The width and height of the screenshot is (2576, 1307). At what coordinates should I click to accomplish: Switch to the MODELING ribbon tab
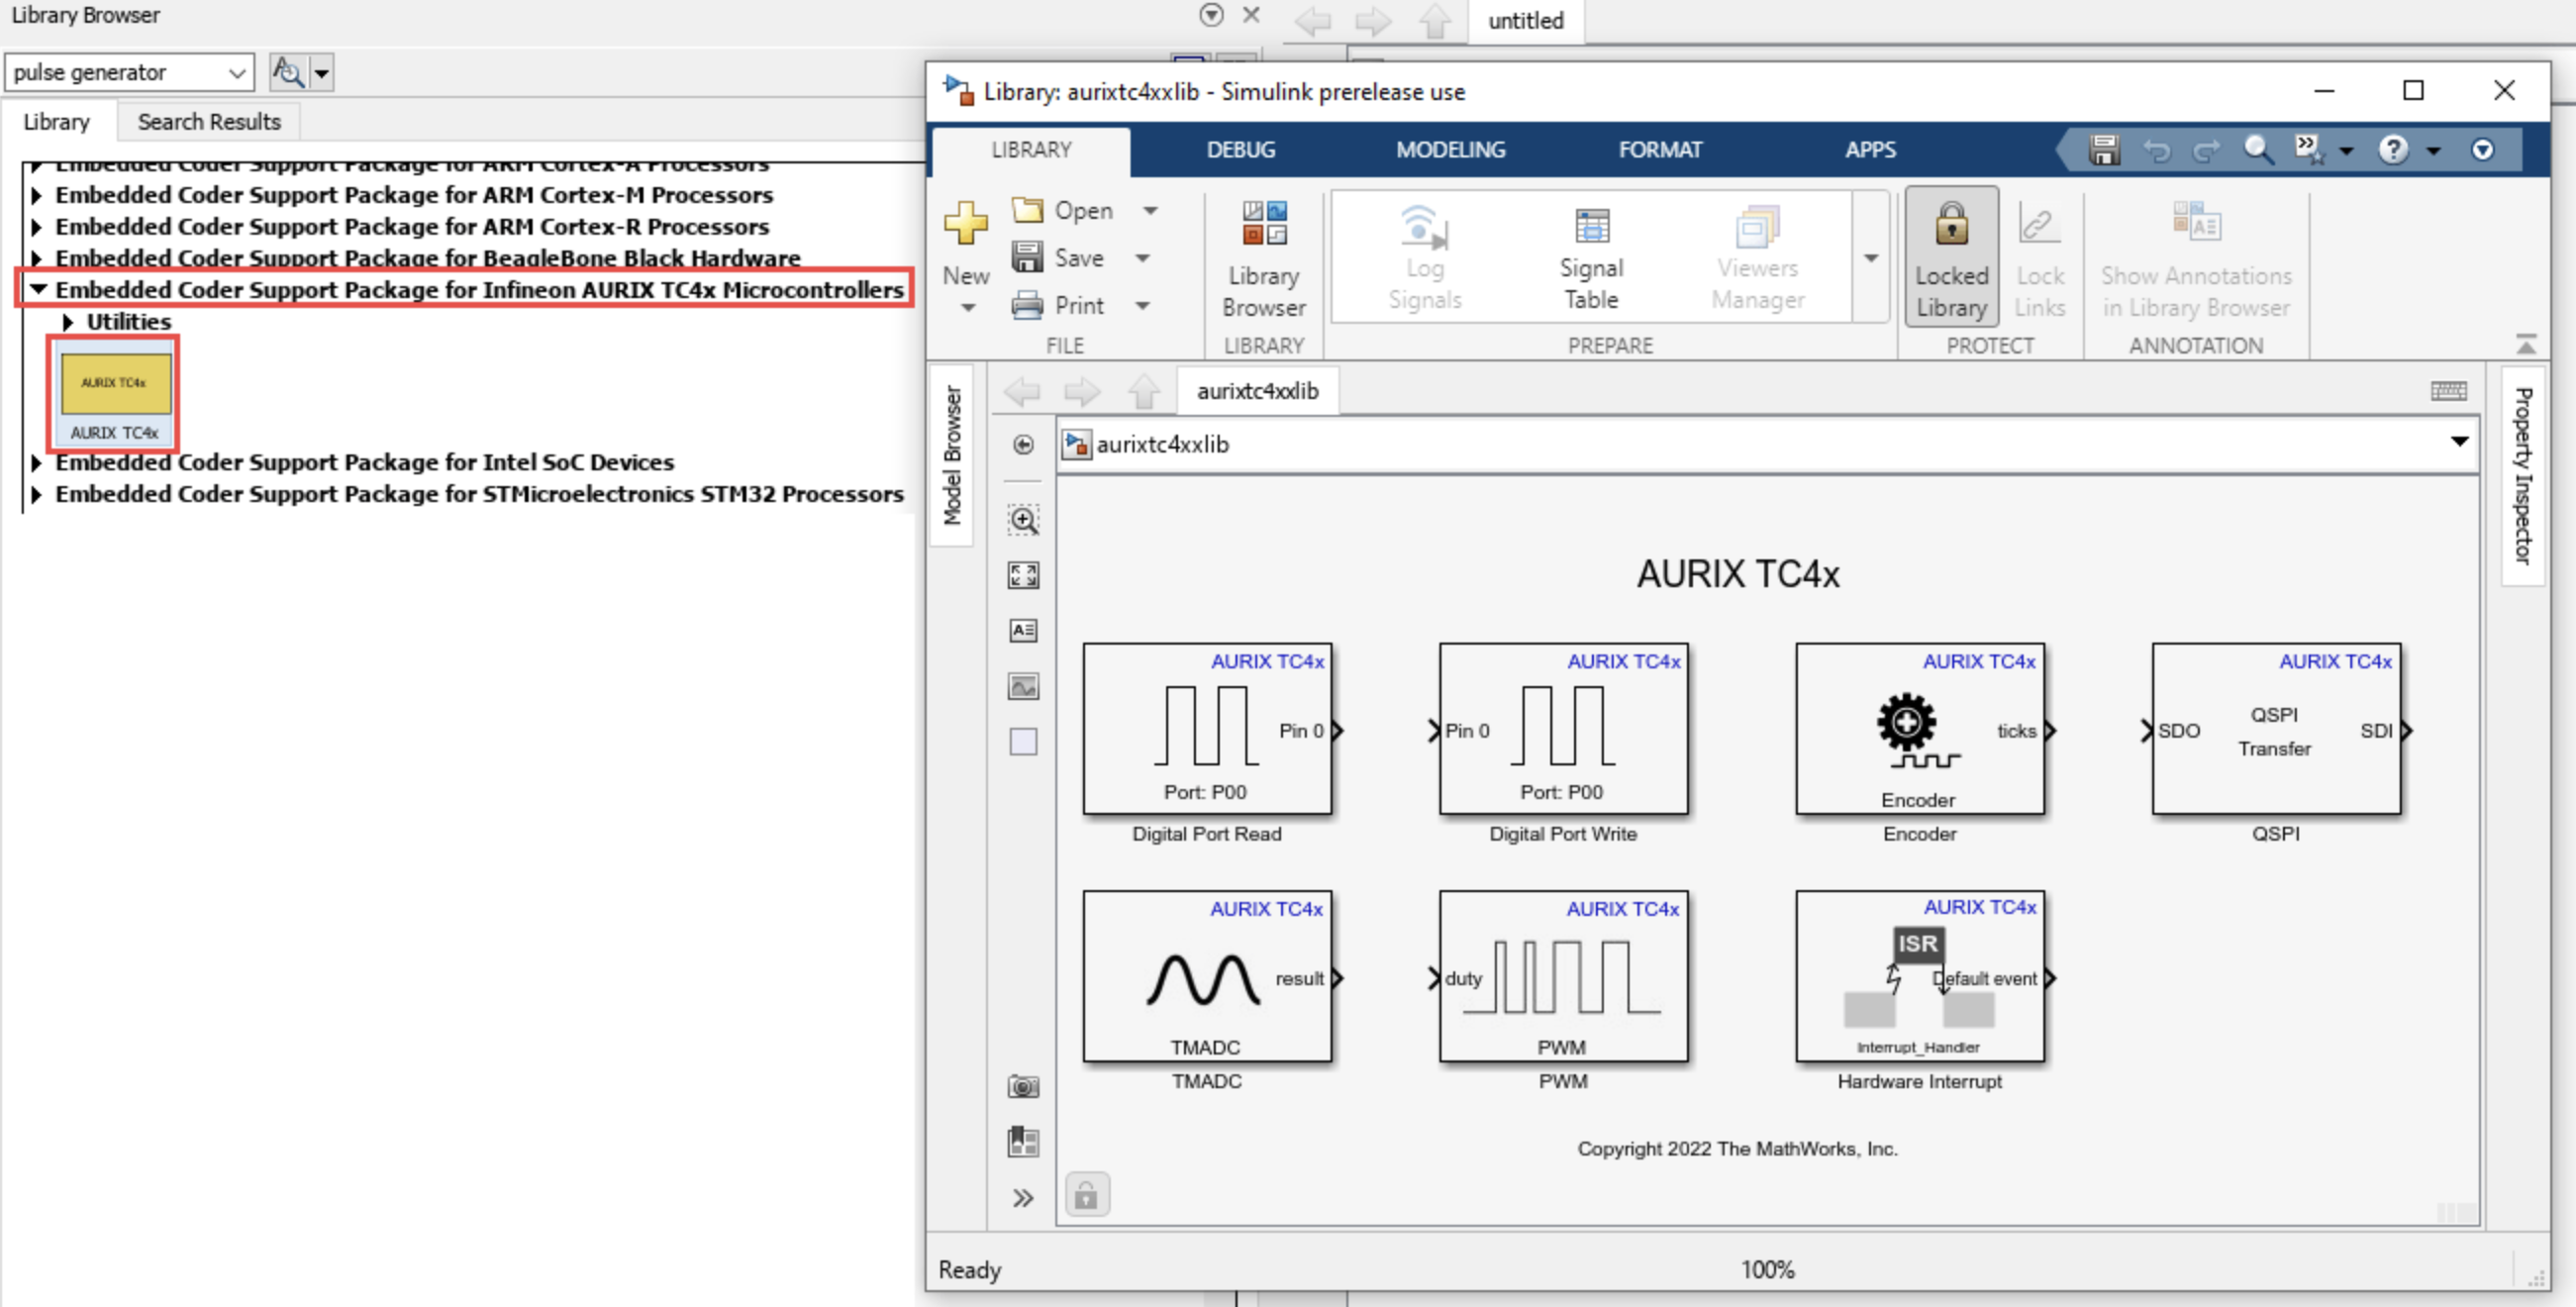(1450, 150)
